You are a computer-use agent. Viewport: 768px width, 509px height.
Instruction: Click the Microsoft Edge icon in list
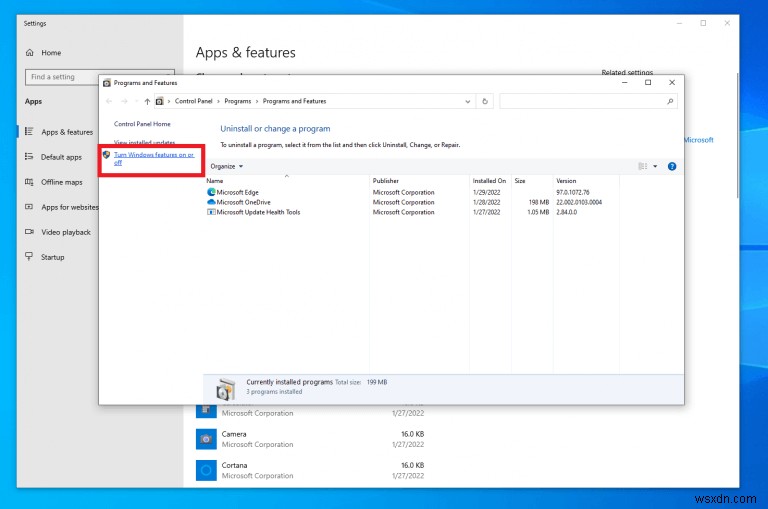[x=211, y=192]
